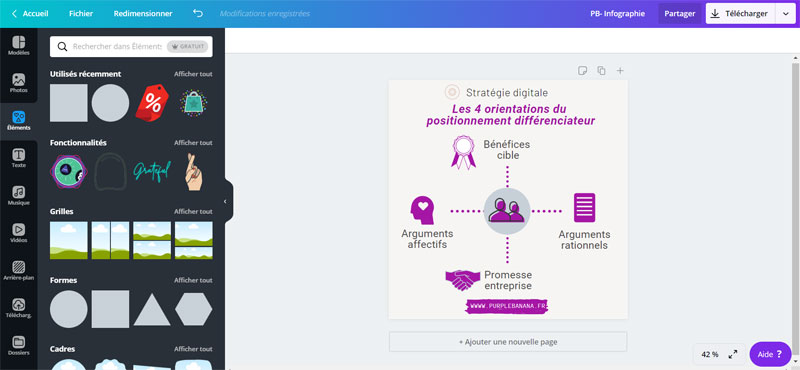Click the undo arrow icon
This screenshot has height=370, width=800.
pos(198,13)
